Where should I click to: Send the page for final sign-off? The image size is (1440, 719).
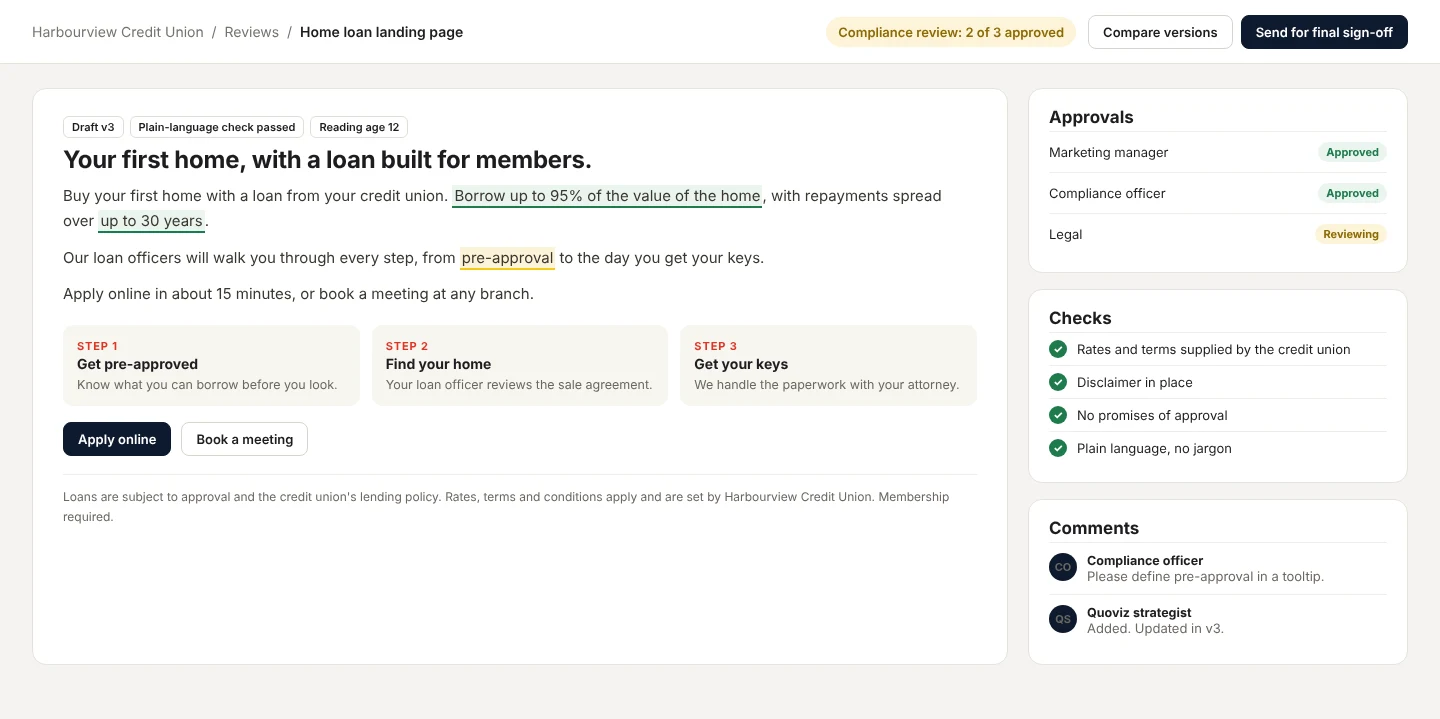point(1324,32)
